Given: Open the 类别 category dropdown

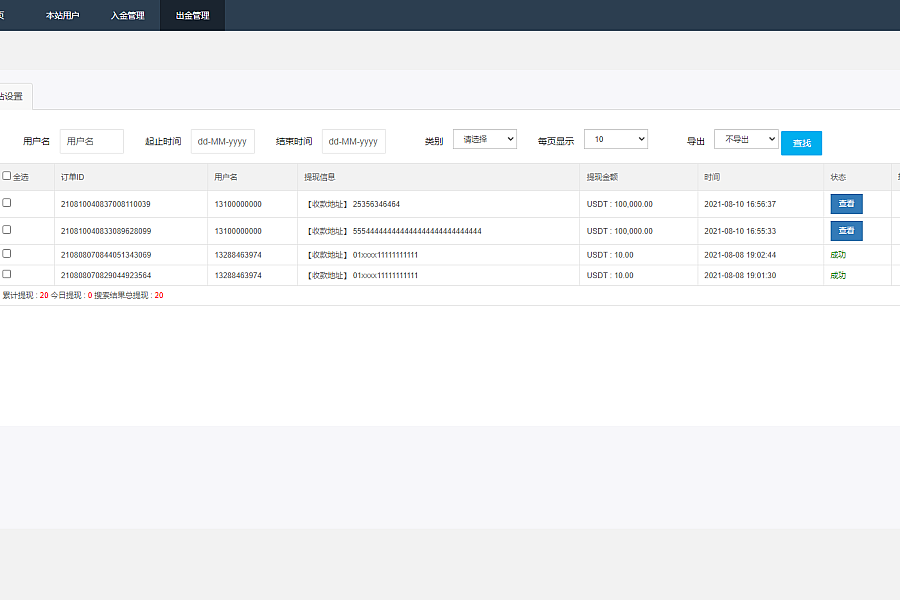Looking at the screenshot, I should 484,140.
